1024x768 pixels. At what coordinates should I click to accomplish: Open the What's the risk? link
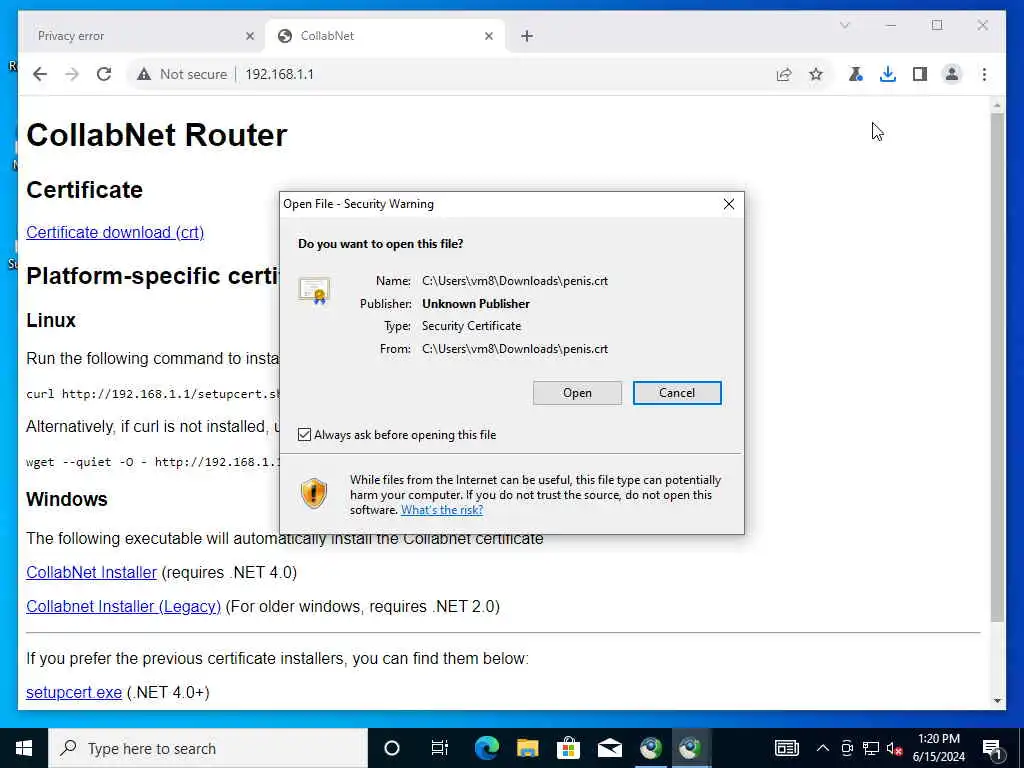pyautogui.click(x=441, y=510)
